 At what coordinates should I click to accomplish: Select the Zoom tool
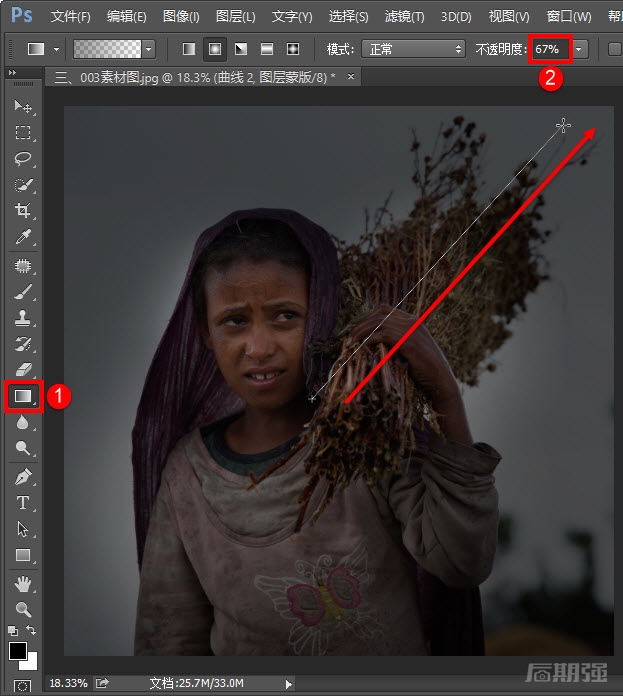pyautogui.click(x=23, y=609)
